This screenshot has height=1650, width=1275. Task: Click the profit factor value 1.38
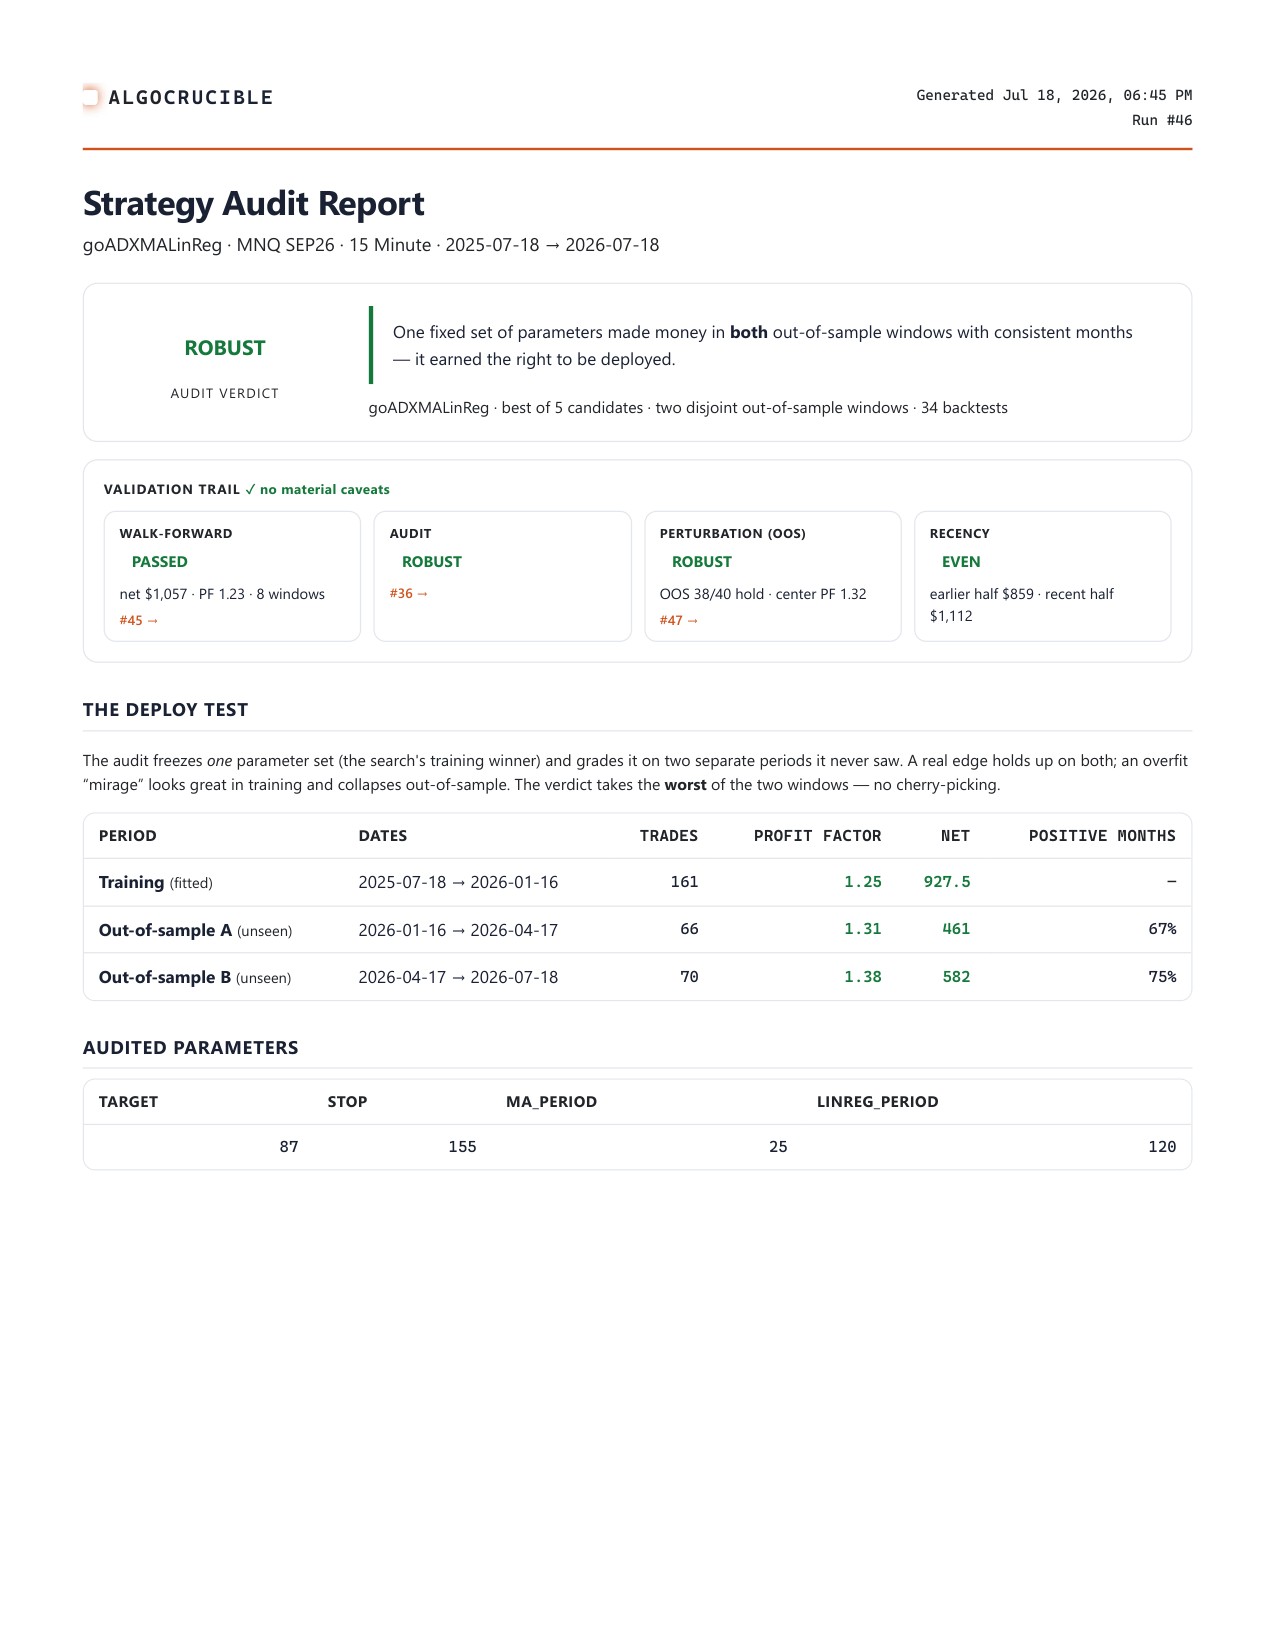tap(863, 977)
